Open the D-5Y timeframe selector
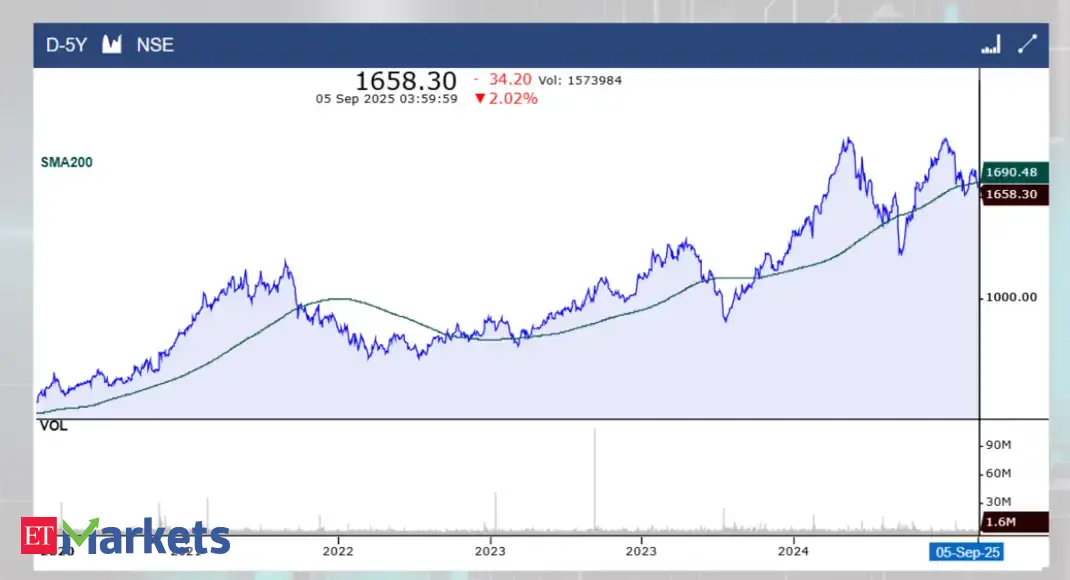 (64, 45)
